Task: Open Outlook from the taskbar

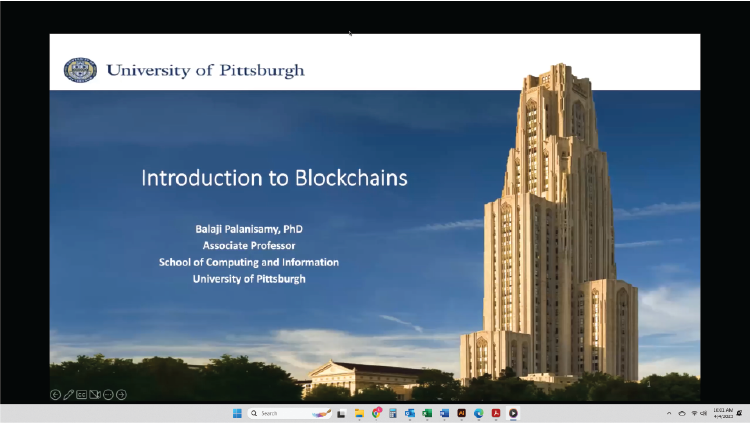Action: (410, 413)
